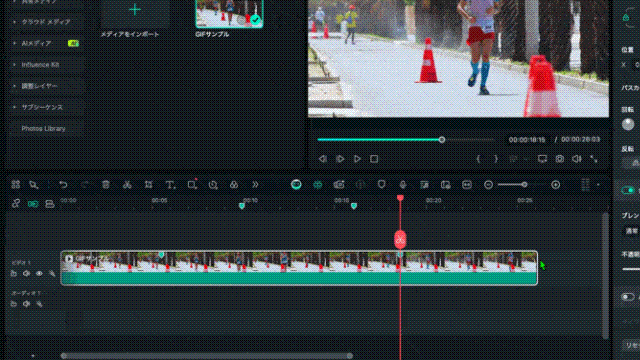Move the preview progress slider handle

pyautogui.click(x=442, y=140)
